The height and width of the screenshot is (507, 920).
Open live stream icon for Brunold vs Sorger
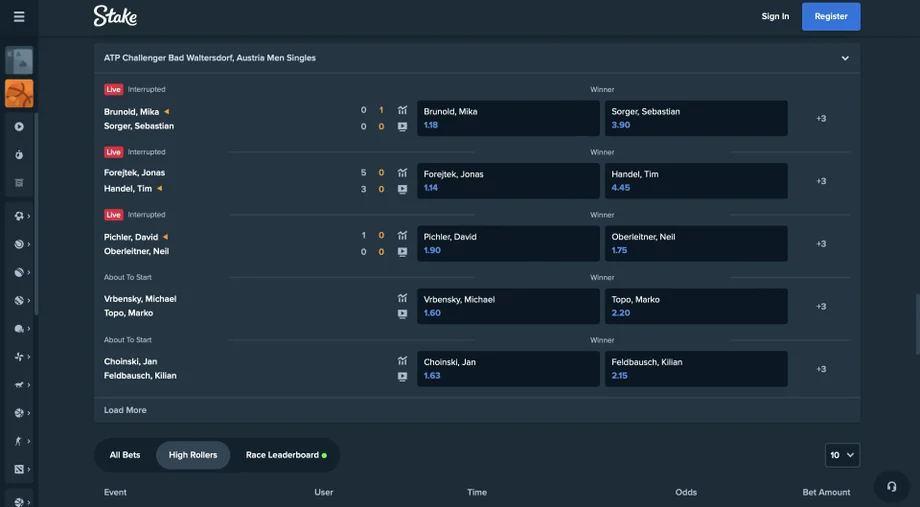[x=402, y=126]
